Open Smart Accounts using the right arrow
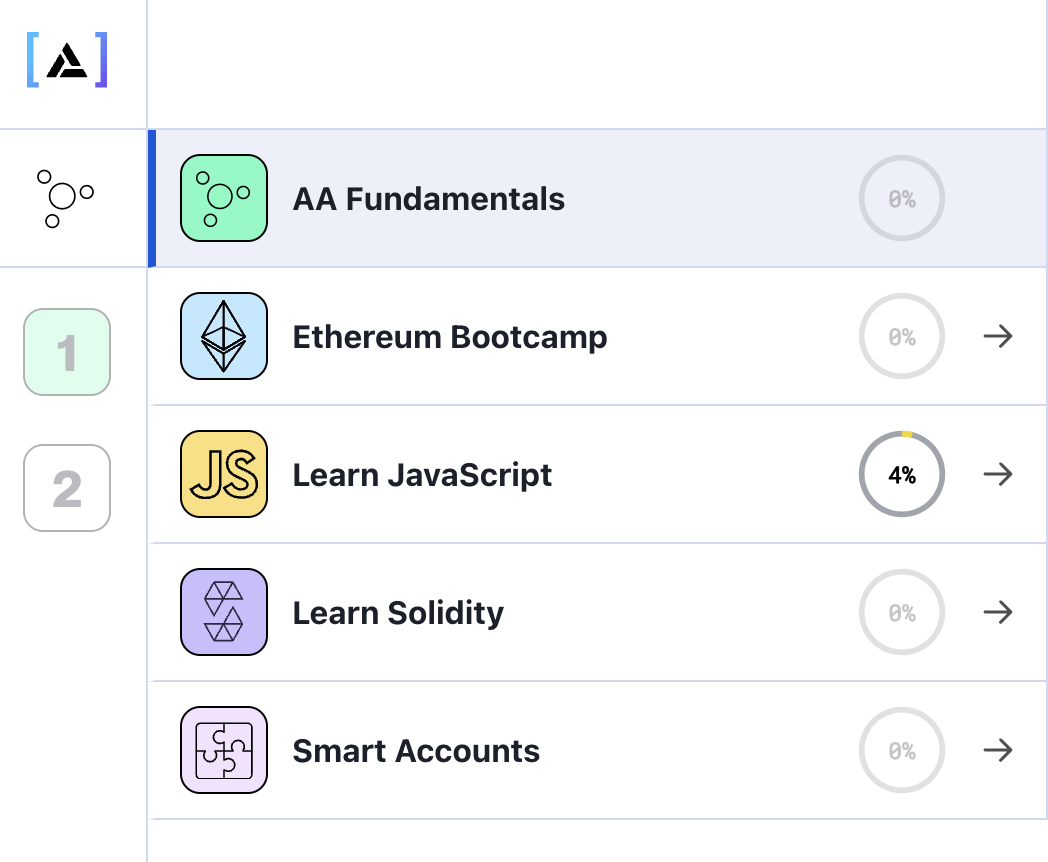Image resolution: width=1048 pixels, height=862 pixels. click(x=998, y=750)
